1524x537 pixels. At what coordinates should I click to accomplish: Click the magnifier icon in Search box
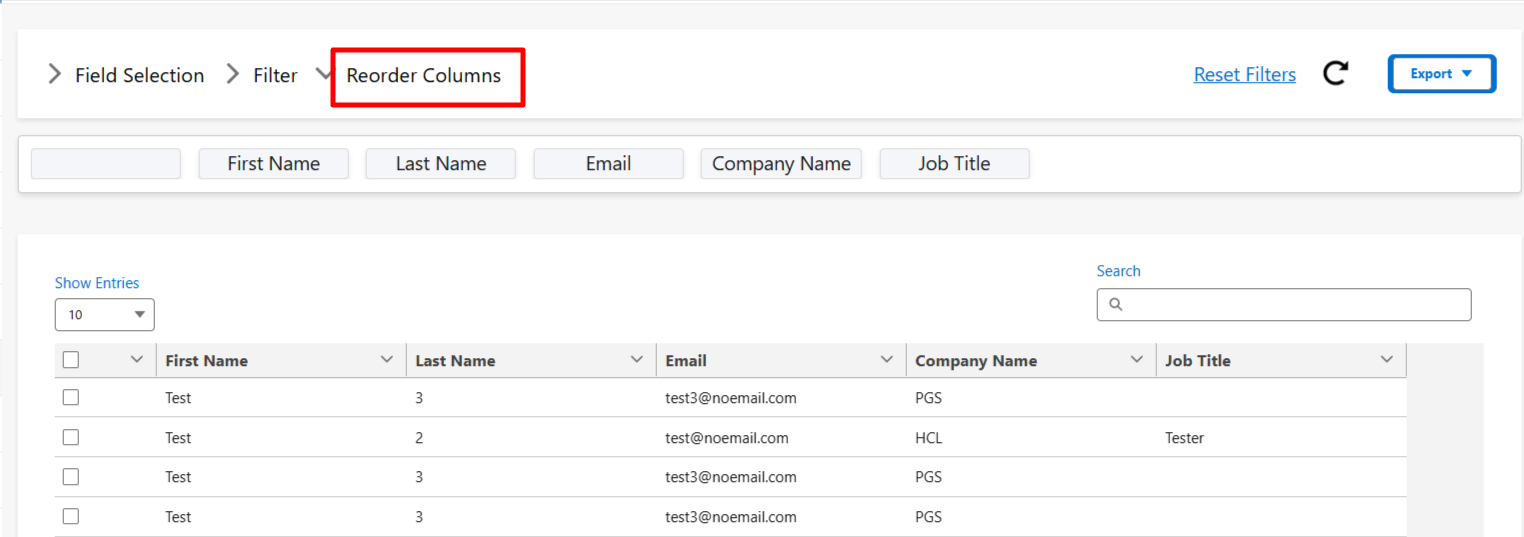1116,305
